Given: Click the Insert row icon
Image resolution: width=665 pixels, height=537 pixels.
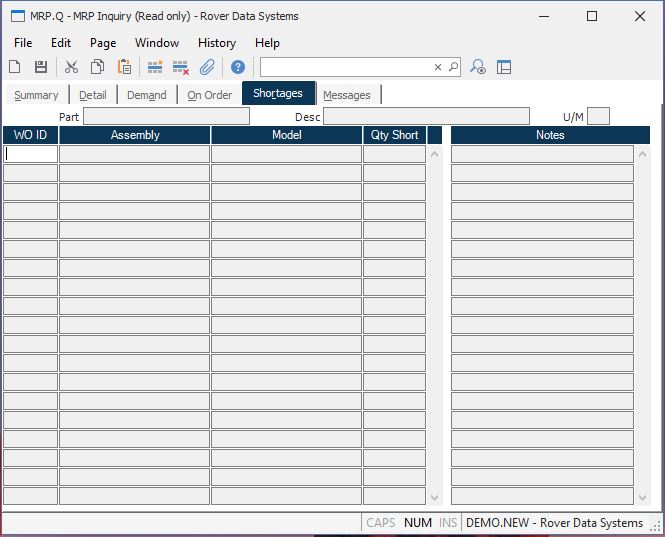Looking at the screenshot, I should tap(155, 67).
